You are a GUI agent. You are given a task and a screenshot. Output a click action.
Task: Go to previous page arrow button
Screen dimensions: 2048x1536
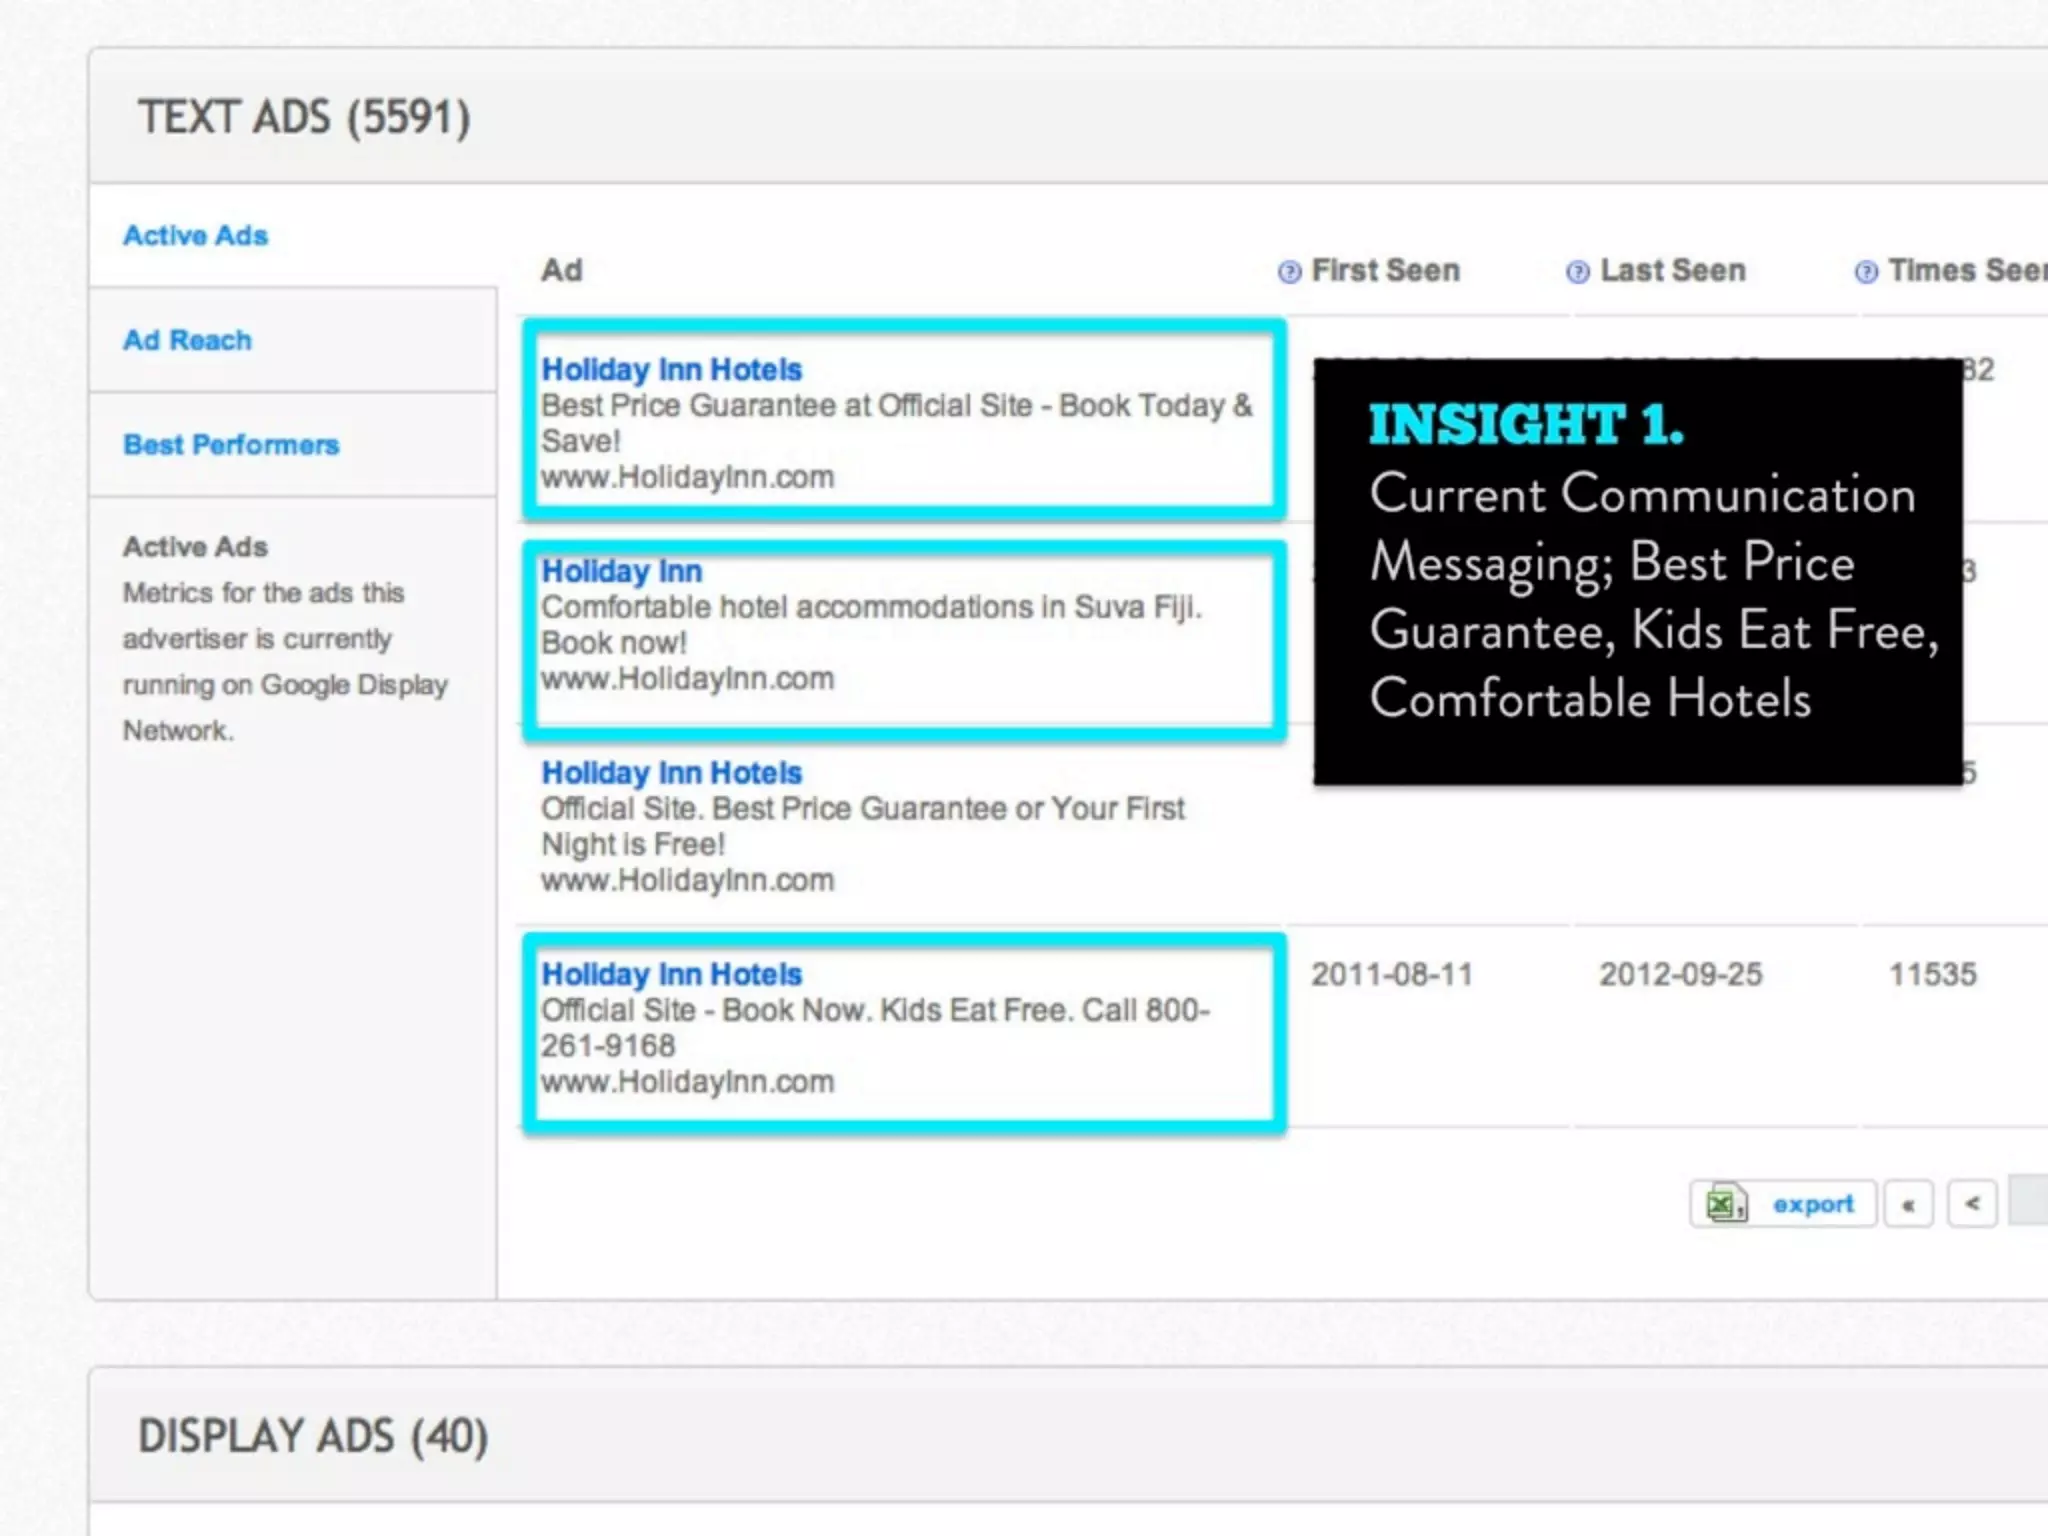point(1972,1204)
